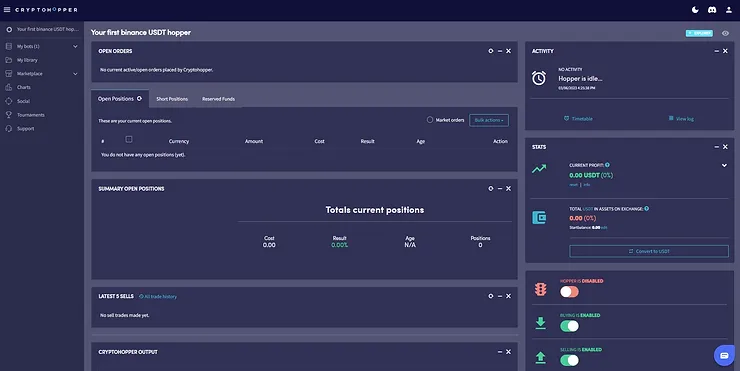The width and height of the screenshot is (740, 371).
Task: Open settings gear of Latest 5 Sells
Action: point(491,296)
